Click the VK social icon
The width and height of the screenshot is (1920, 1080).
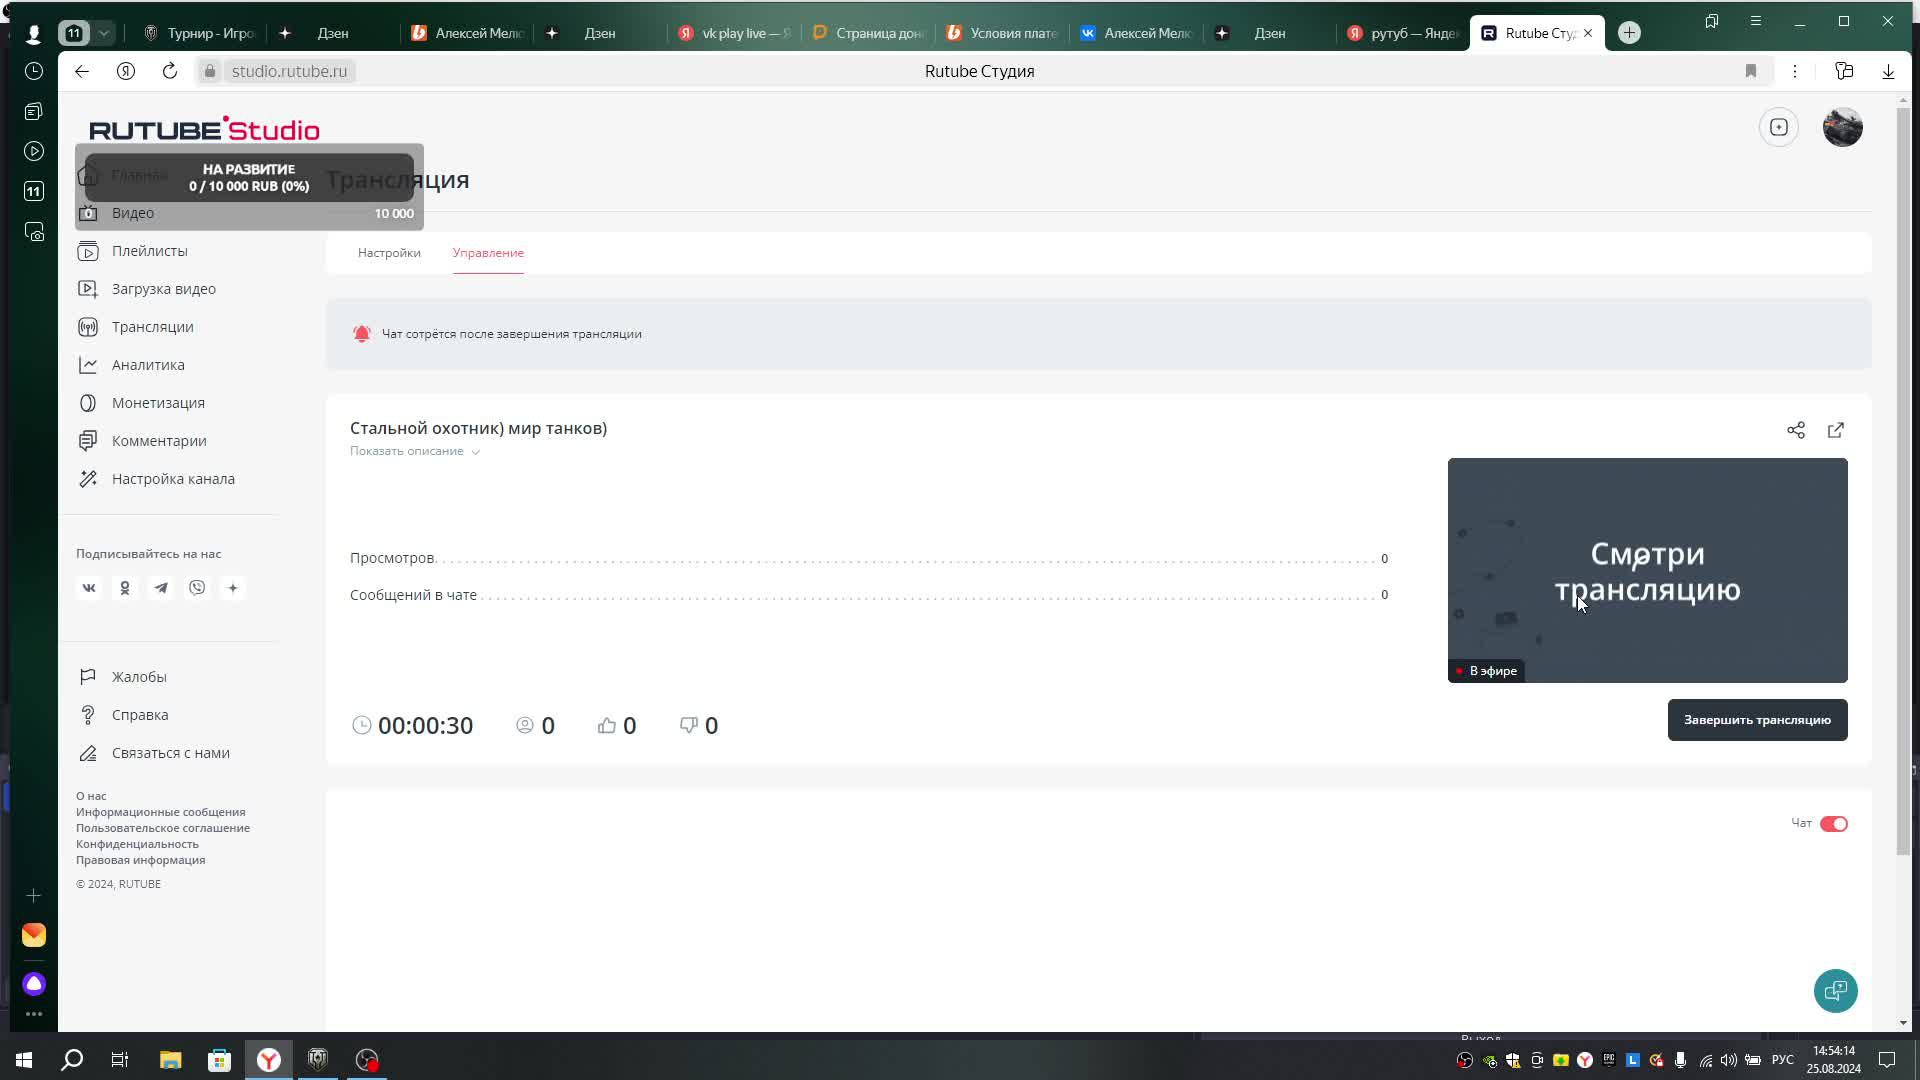(89, 588)
